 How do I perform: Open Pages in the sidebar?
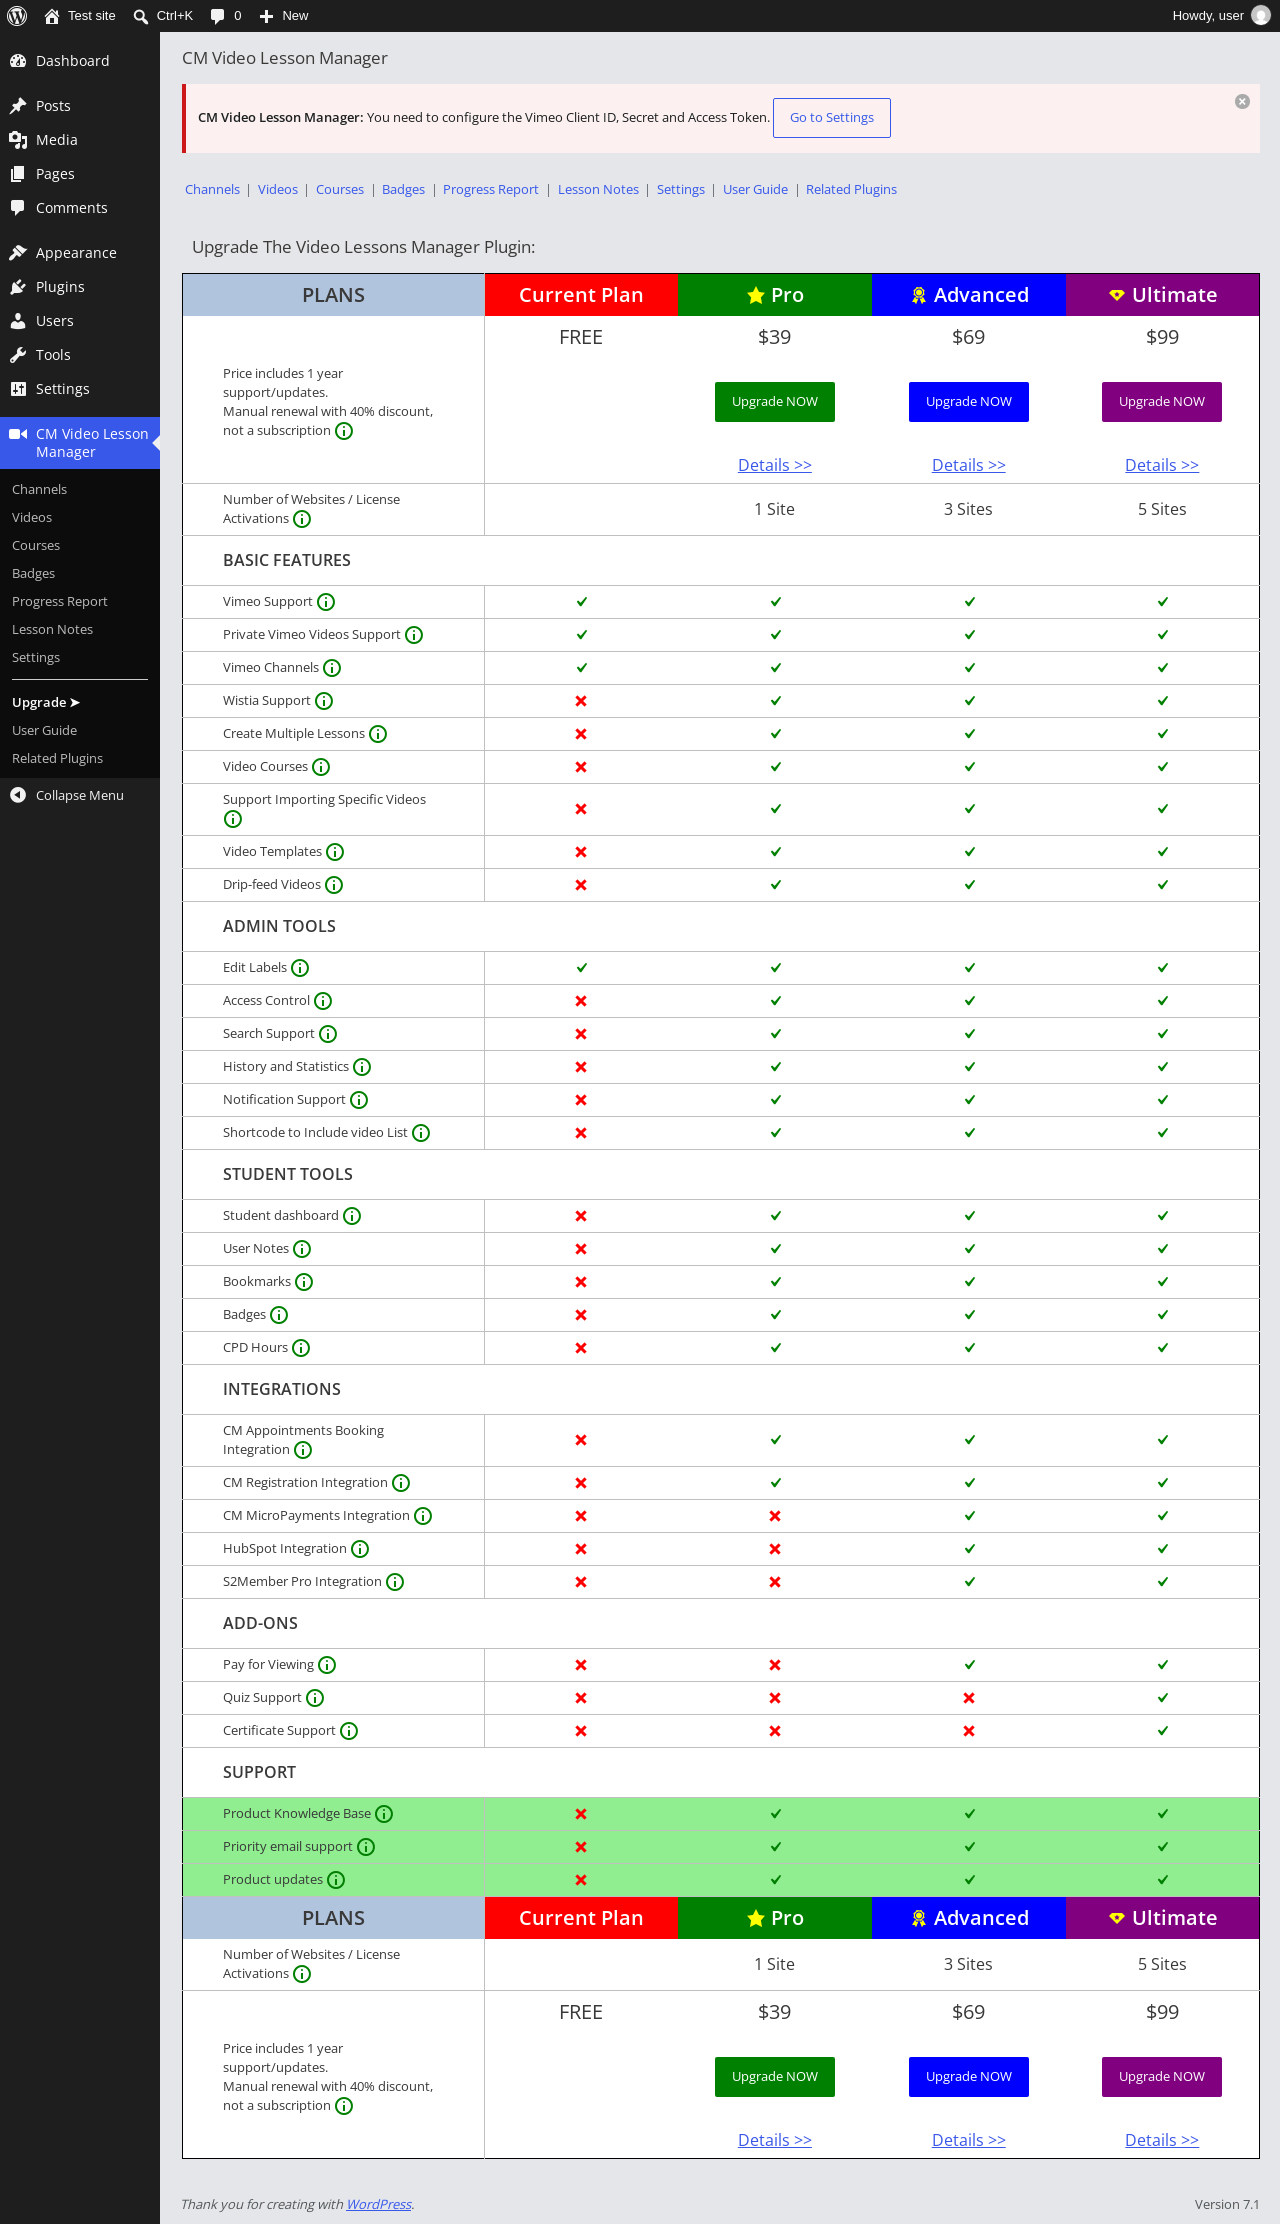[x=80, y=174]
